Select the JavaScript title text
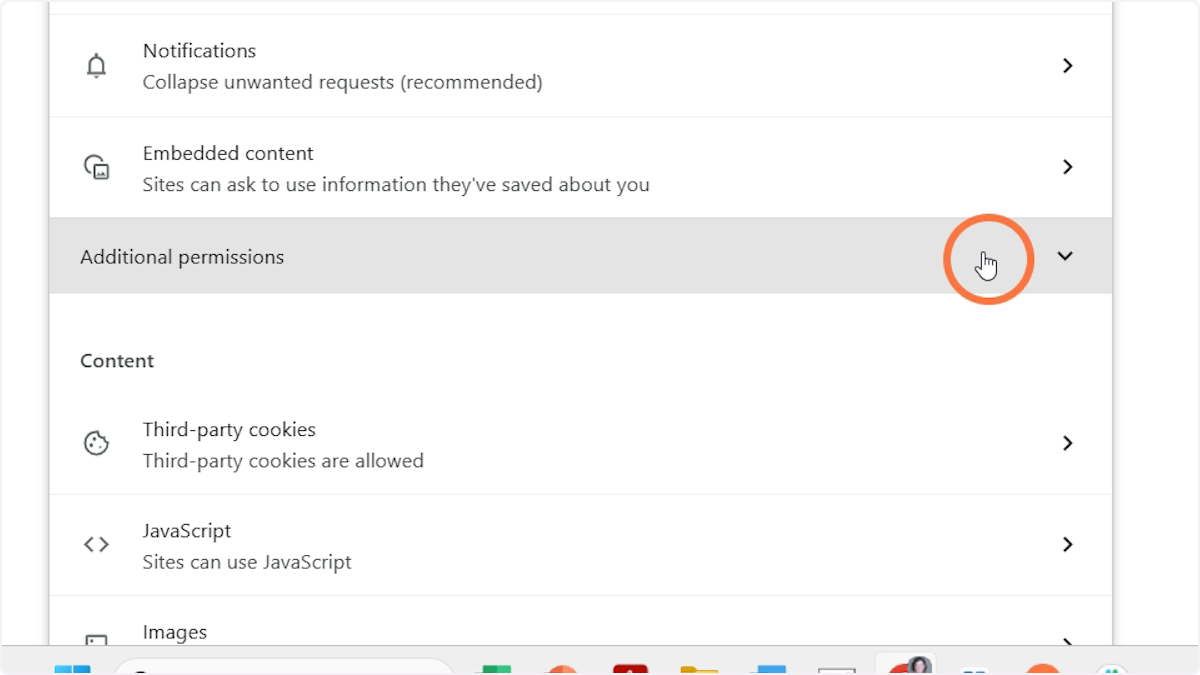 click(187, 531)
